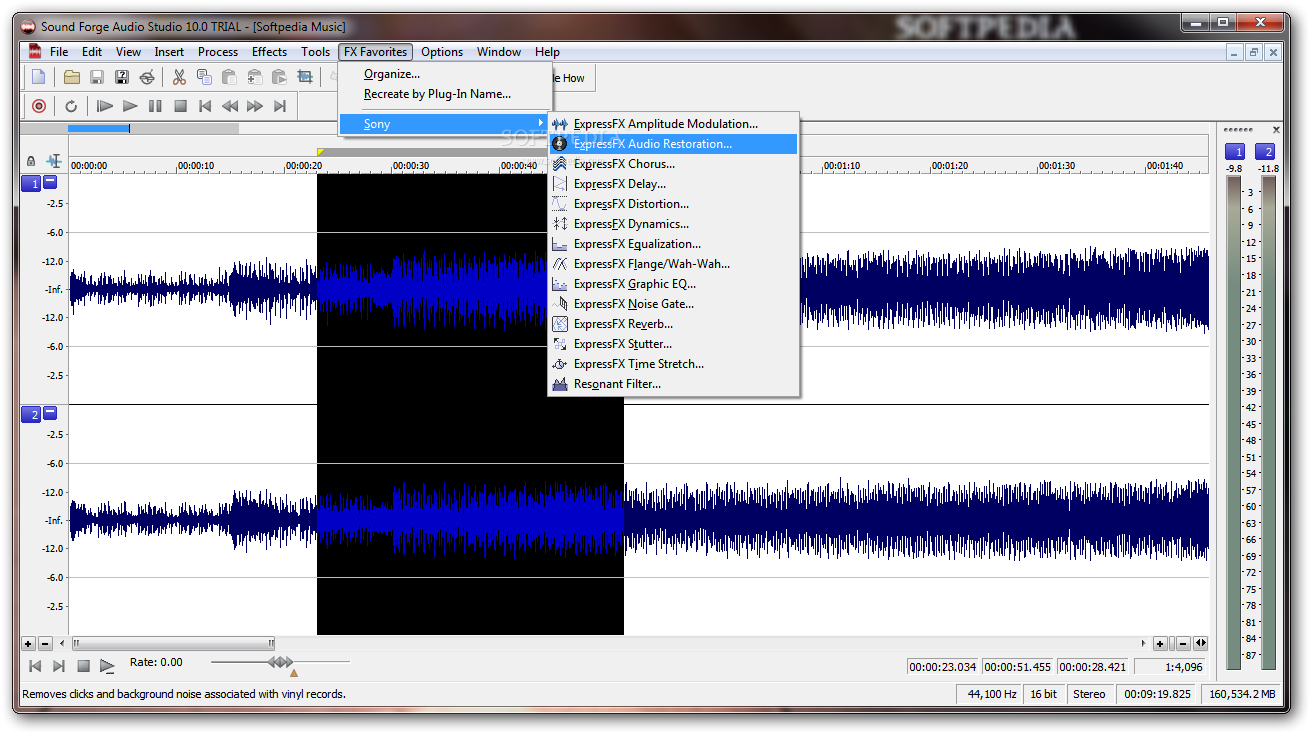Select ExpressFX Chorus...
The width and height of the screenshot is (1311, 734).
coord(673,164)
